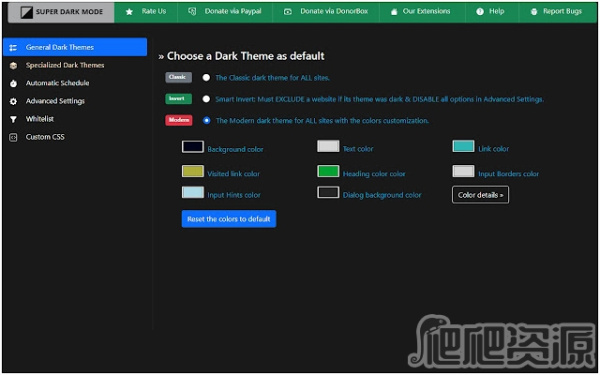
Task: Click the Specialized Dark Themes cube icon
Action: point(13,65)
